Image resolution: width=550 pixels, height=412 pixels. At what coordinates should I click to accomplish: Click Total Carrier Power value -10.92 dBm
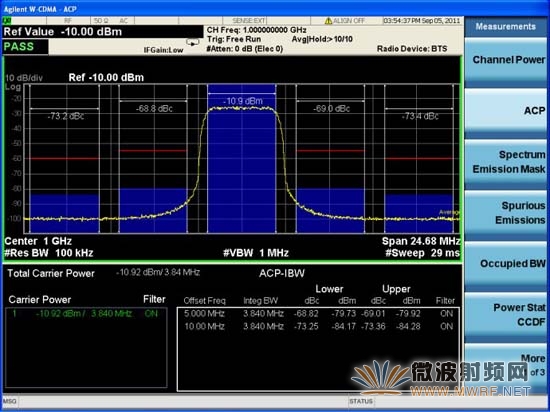(x=158, y=272)
